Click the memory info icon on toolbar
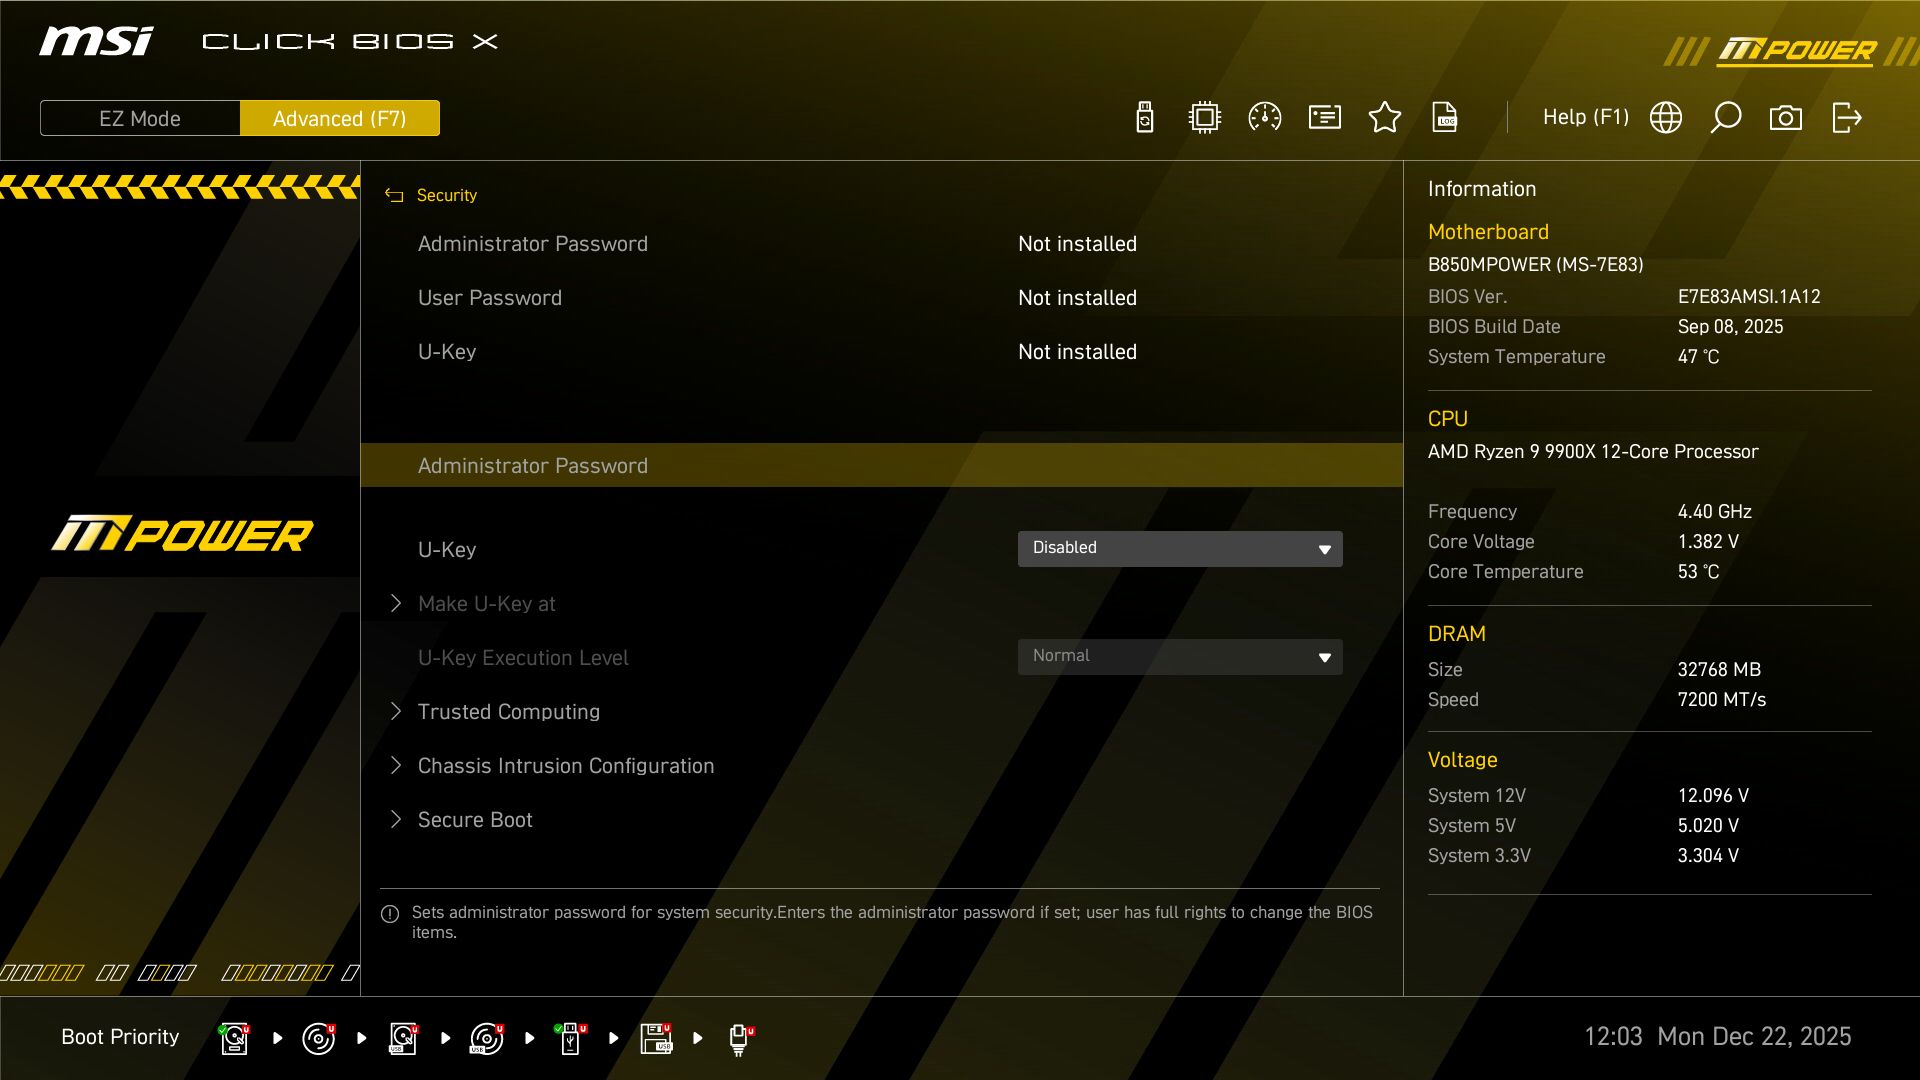 pos(1324,117)
